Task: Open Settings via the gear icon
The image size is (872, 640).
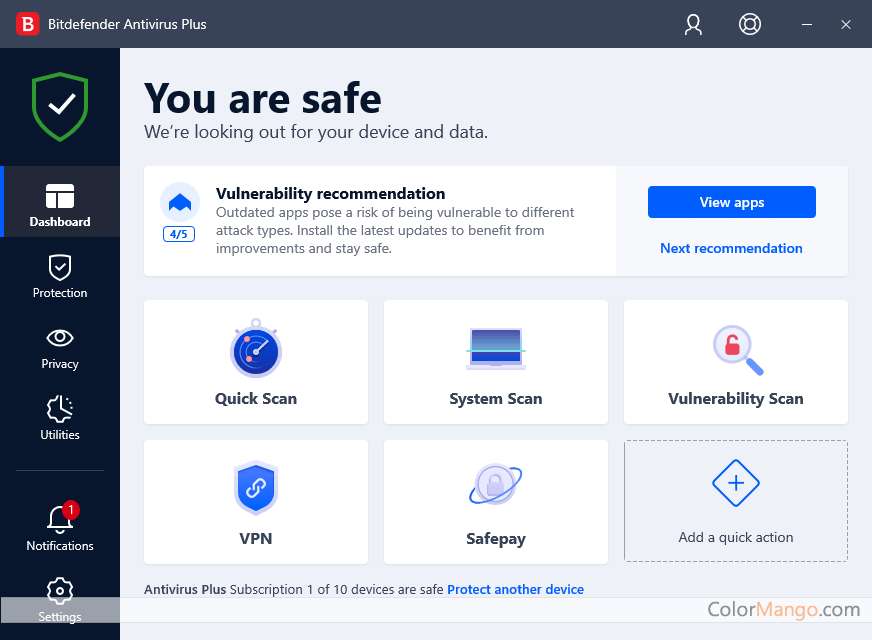Action: (59, 592)
